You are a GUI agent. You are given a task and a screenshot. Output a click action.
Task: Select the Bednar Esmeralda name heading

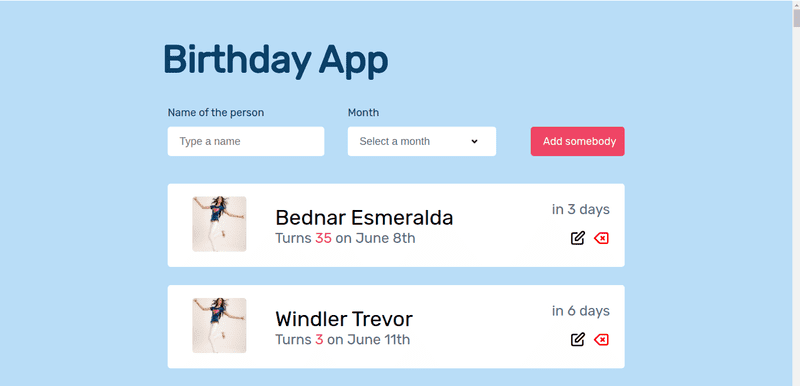point(364,218)
